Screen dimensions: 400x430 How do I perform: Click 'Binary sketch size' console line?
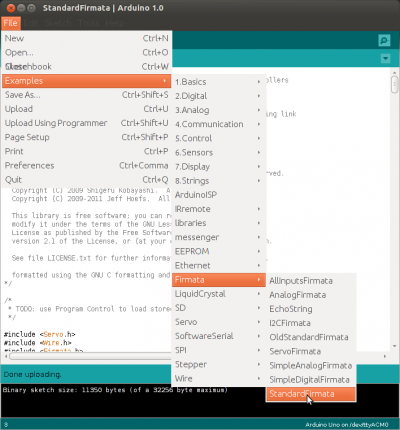[115, 390]
